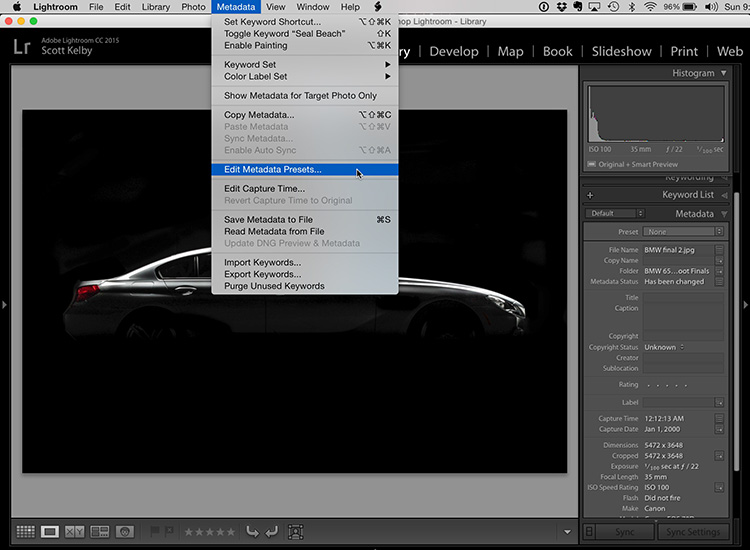Image resolution: width=750 pixels, height=550 pixels.
Task: Toggle the Sync auto-sync switch
Action: 589,532
